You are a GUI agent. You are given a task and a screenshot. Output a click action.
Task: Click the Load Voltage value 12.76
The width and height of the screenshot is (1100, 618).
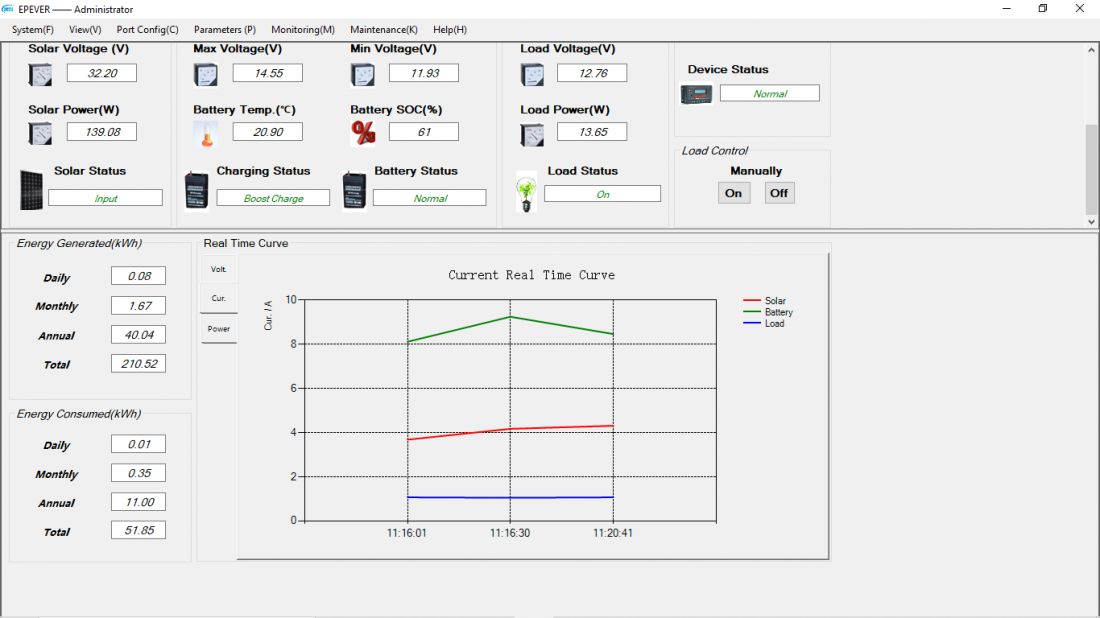pyautogui.click(x=592, y=73)
